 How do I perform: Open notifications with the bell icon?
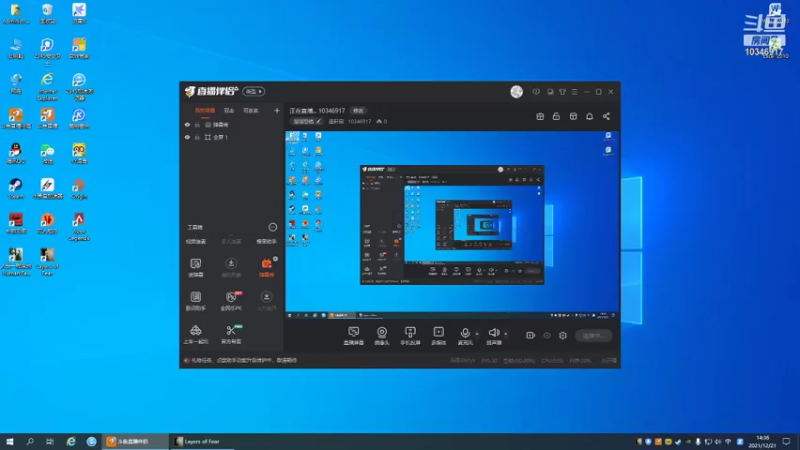[589, 116]
